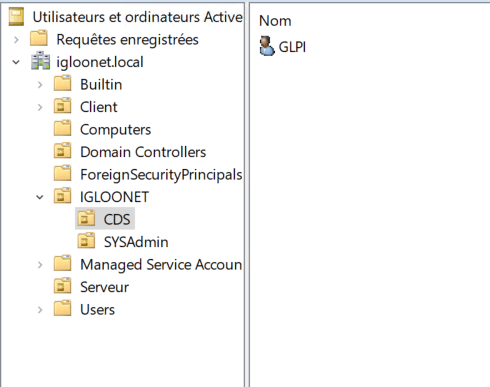Select the GLPI user name text
This screenshot has width=490, height=387.
pos(292,47)
